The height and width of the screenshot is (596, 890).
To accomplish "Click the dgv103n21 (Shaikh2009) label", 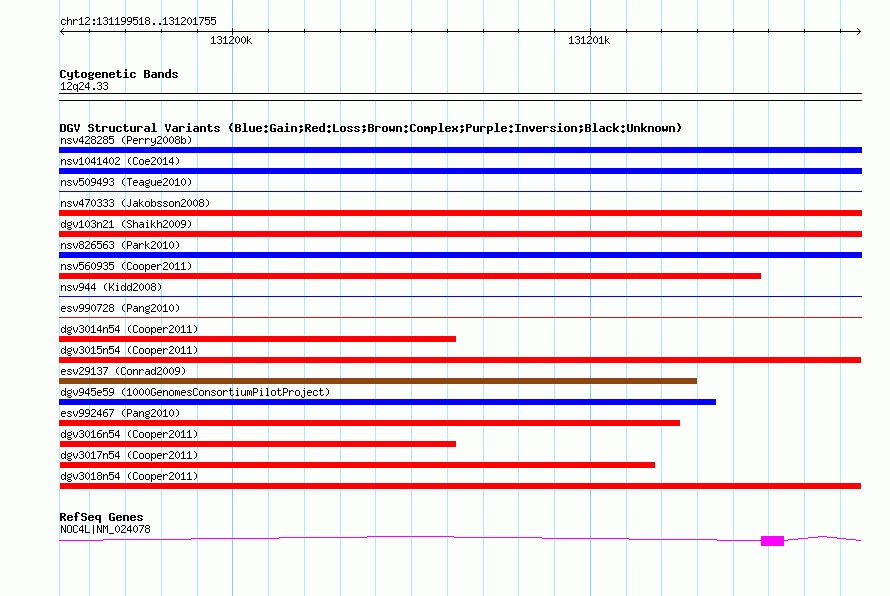I will click(x=126, y=224).
